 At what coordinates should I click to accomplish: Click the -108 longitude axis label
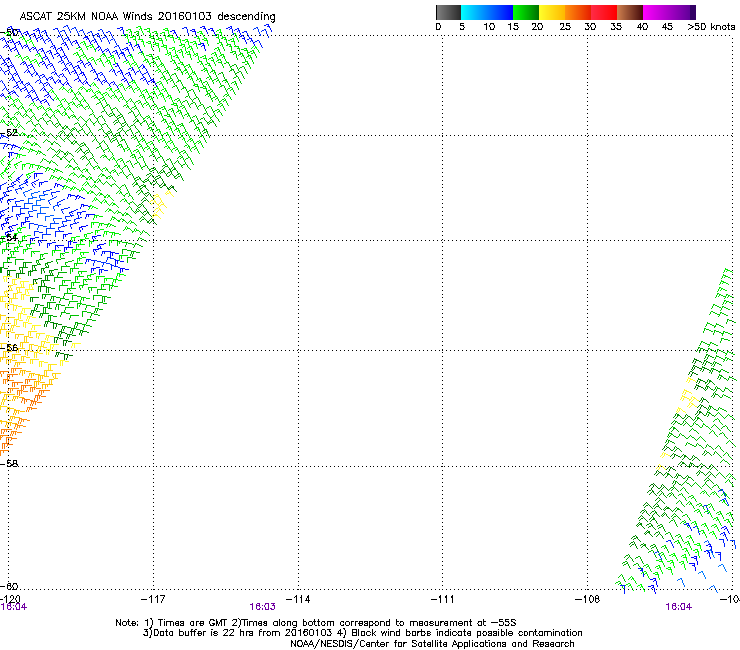[588, 599]
